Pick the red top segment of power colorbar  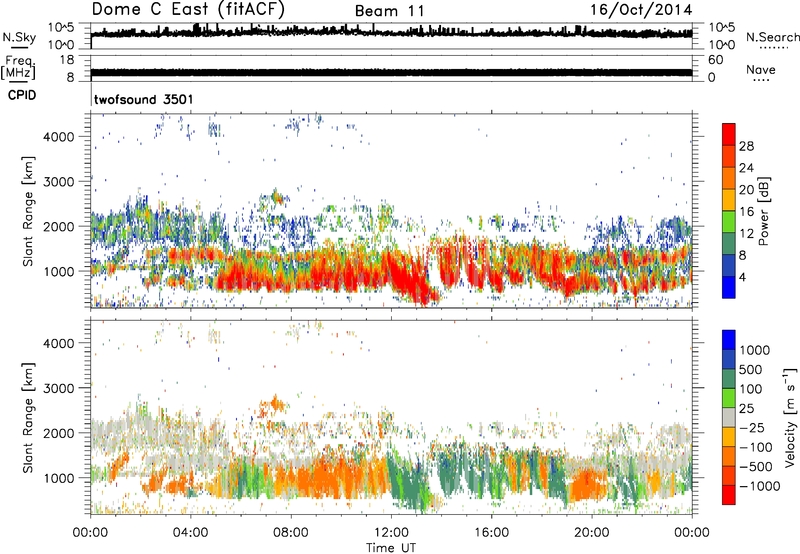click(729, 135)
